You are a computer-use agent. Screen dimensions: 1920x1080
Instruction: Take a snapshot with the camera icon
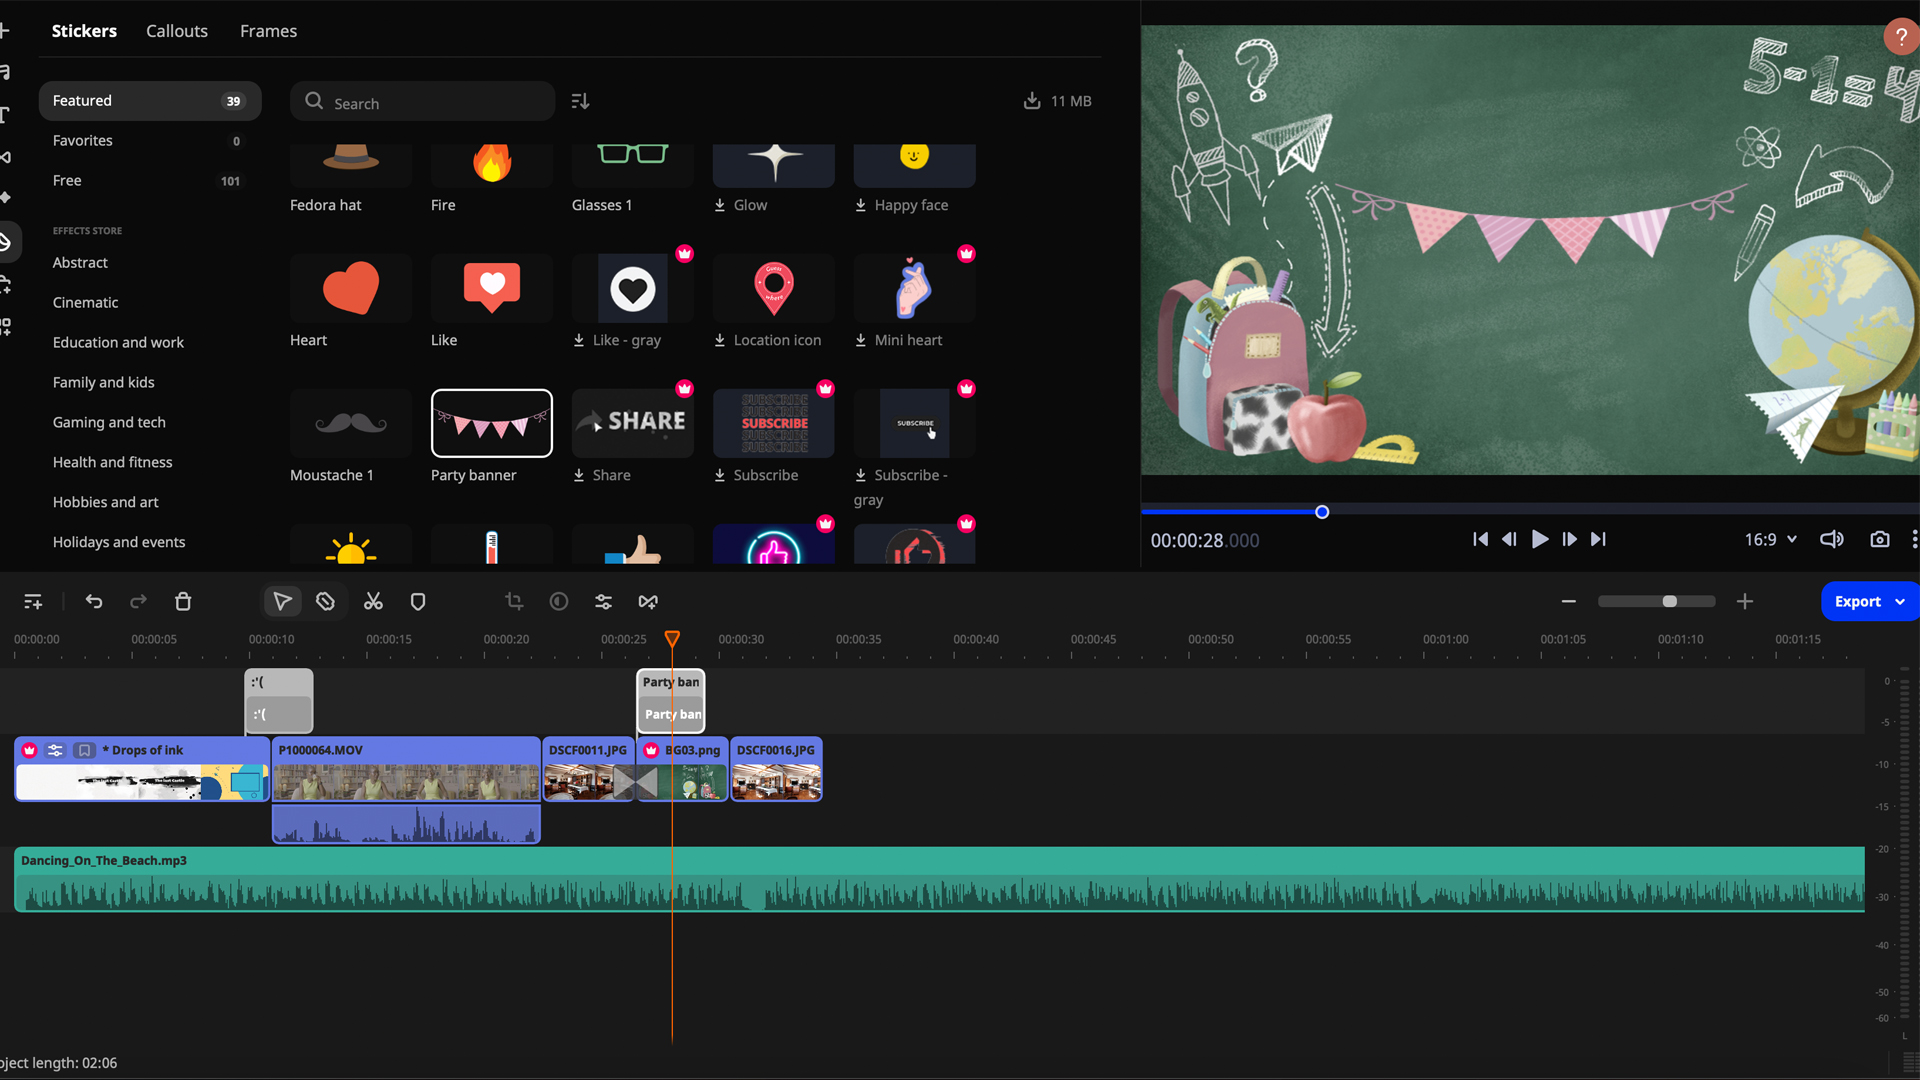click(x=1880, y=539)
